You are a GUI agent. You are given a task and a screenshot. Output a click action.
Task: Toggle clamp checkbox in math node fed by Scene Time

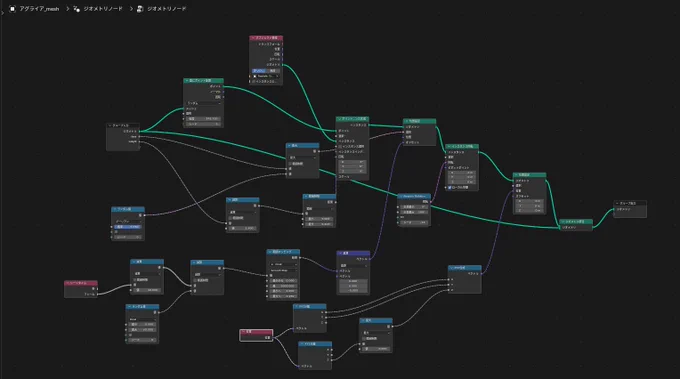pos(135,280)
